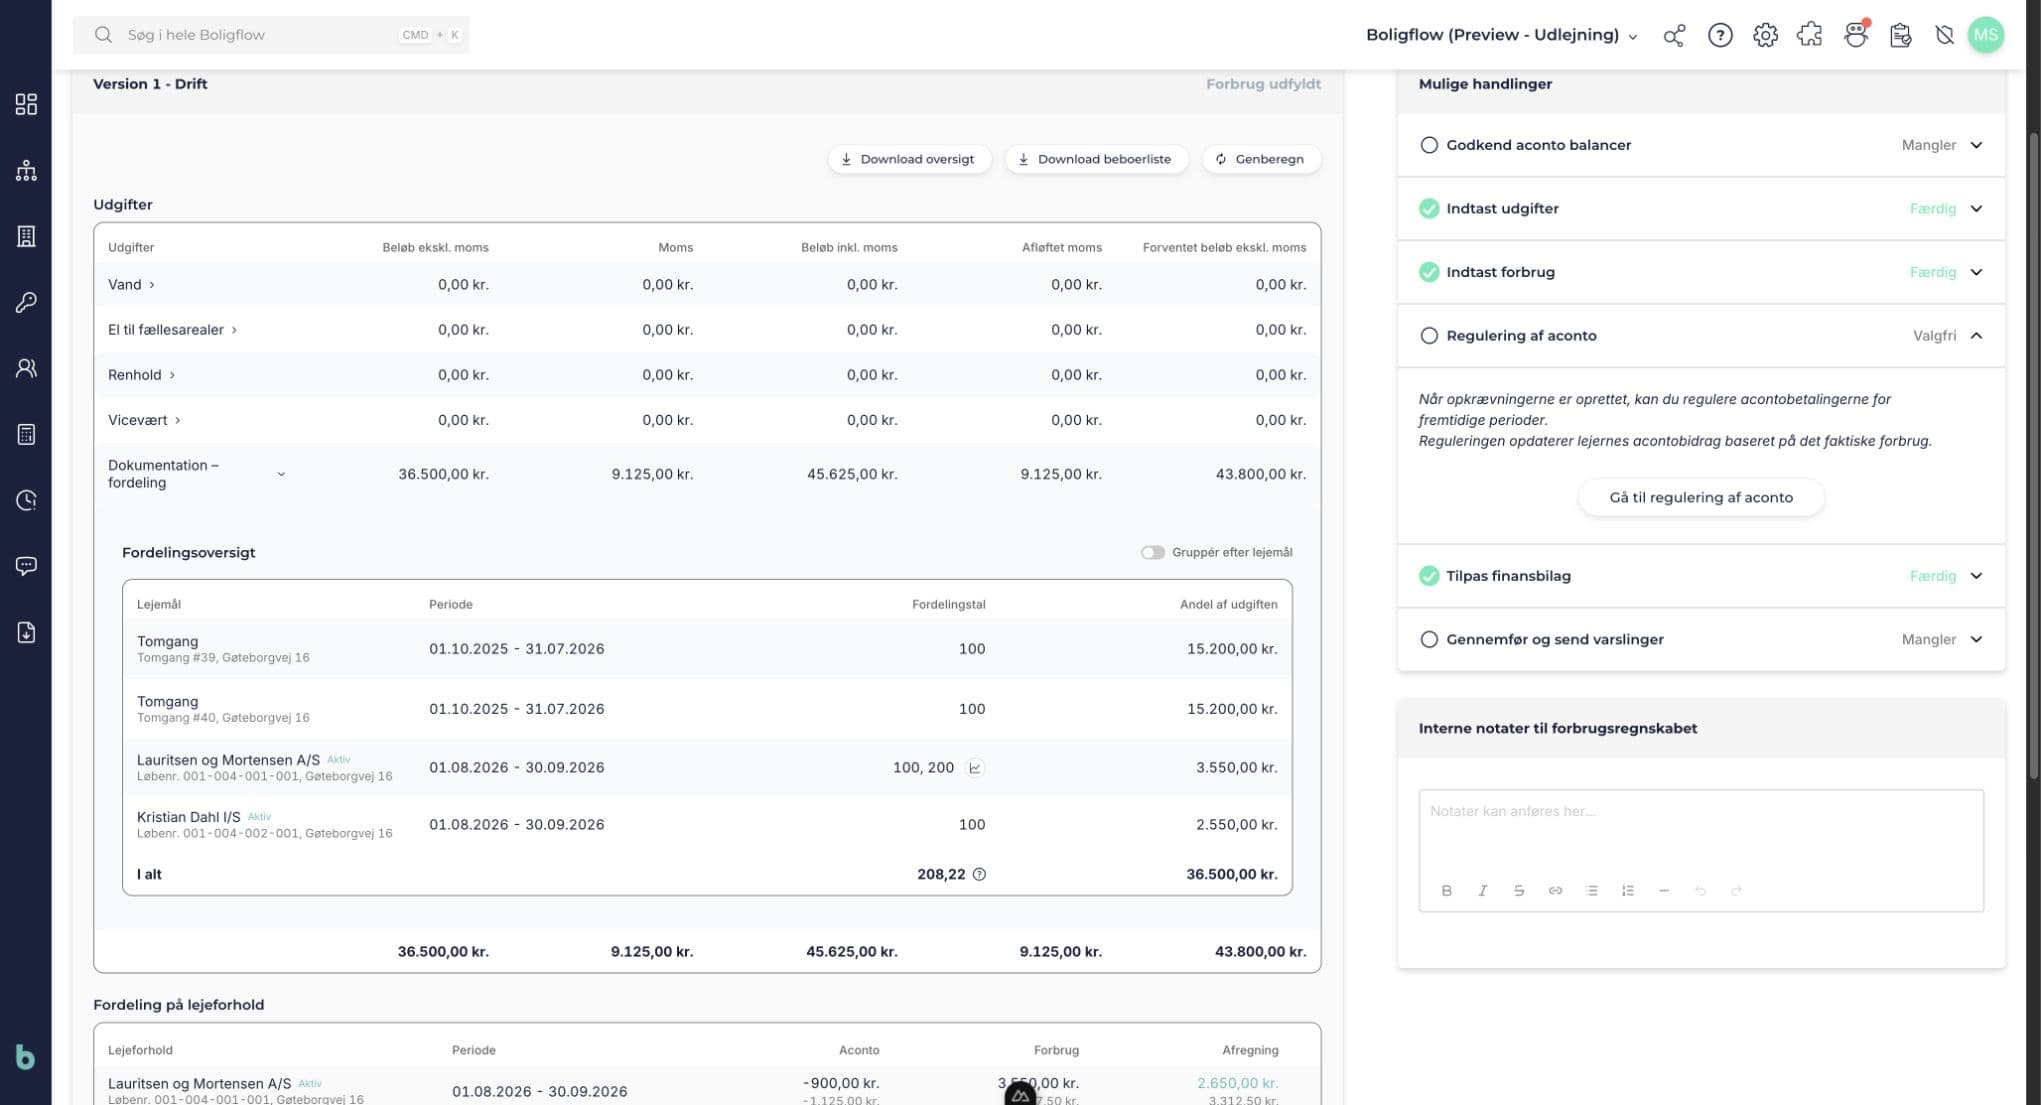Image resolution: width=2041 pixels, height=1105 pixels.
Task: Click Download oversigt button
Action: point(908,159)
